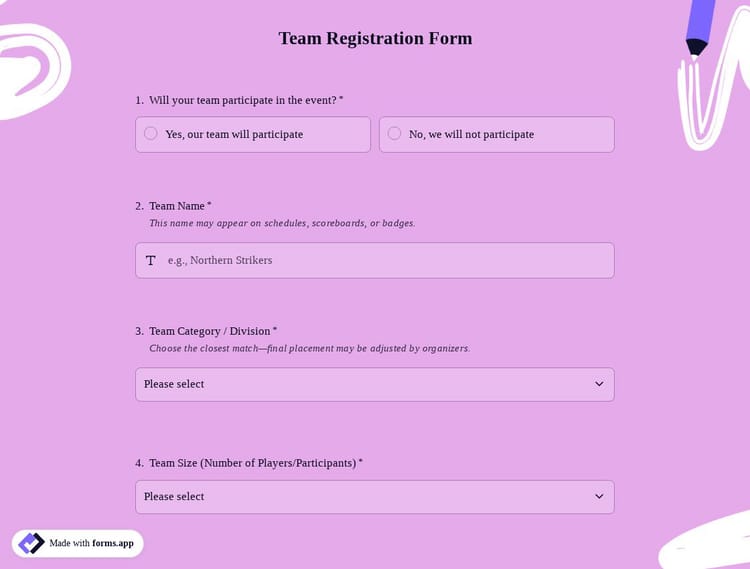Click the chevron arrow of Team Category dropdown

pos(599,384)
